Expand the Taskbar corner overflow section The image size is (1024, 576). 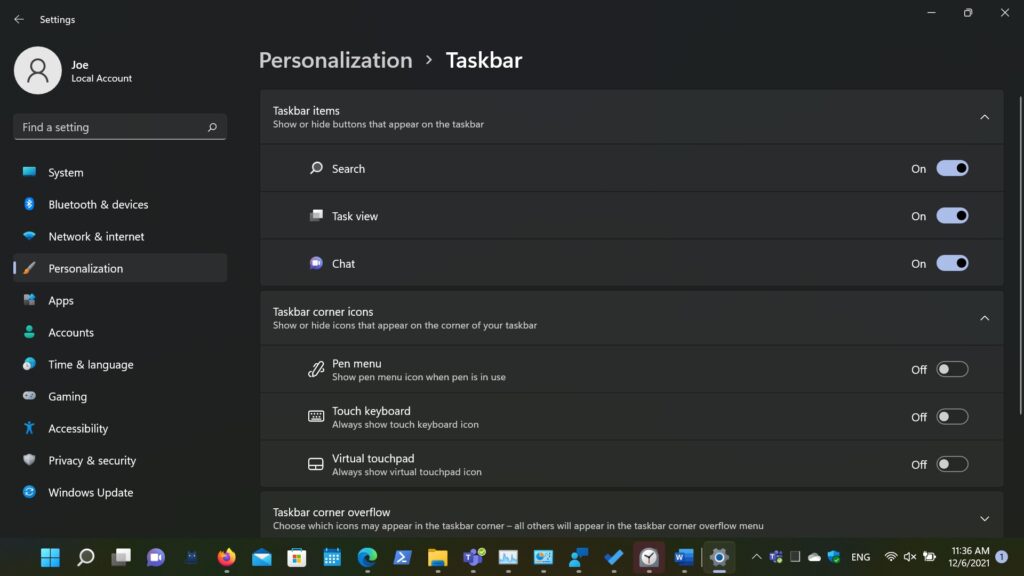coord(984,518)
